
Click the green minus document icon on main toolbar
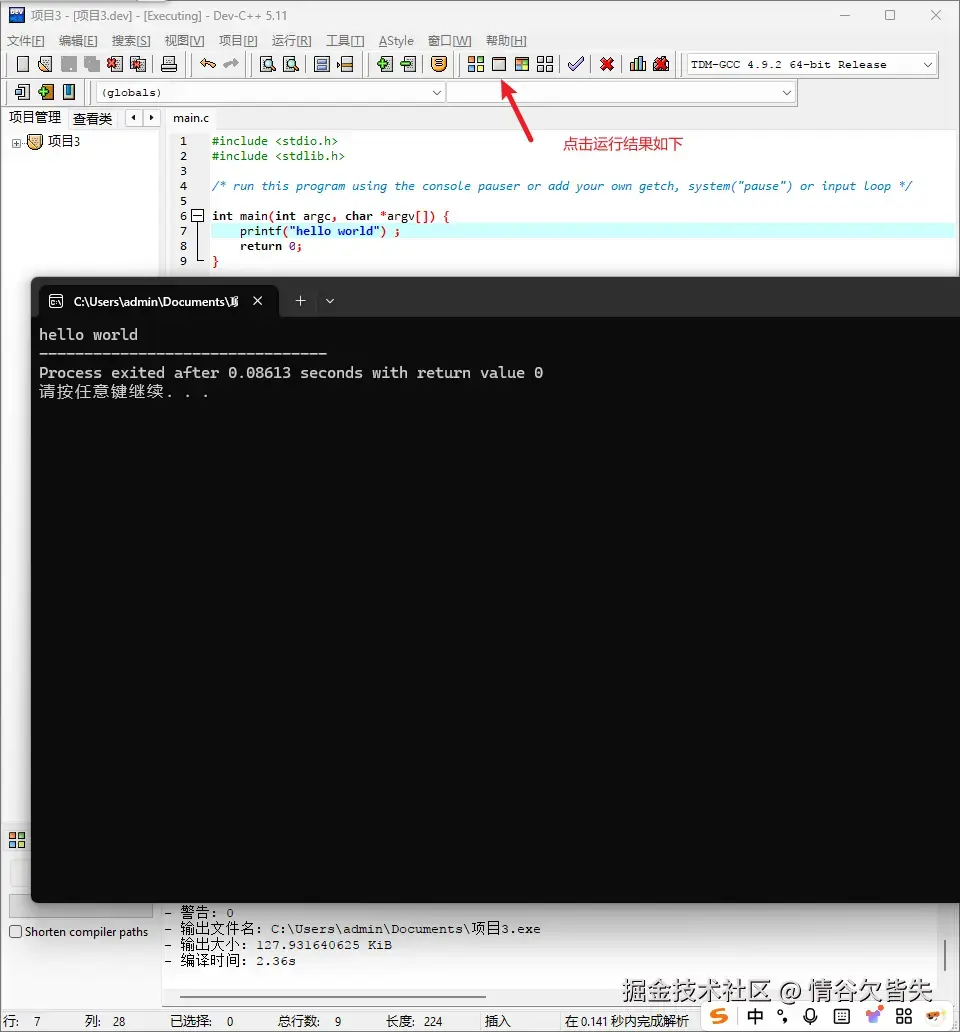408,64
